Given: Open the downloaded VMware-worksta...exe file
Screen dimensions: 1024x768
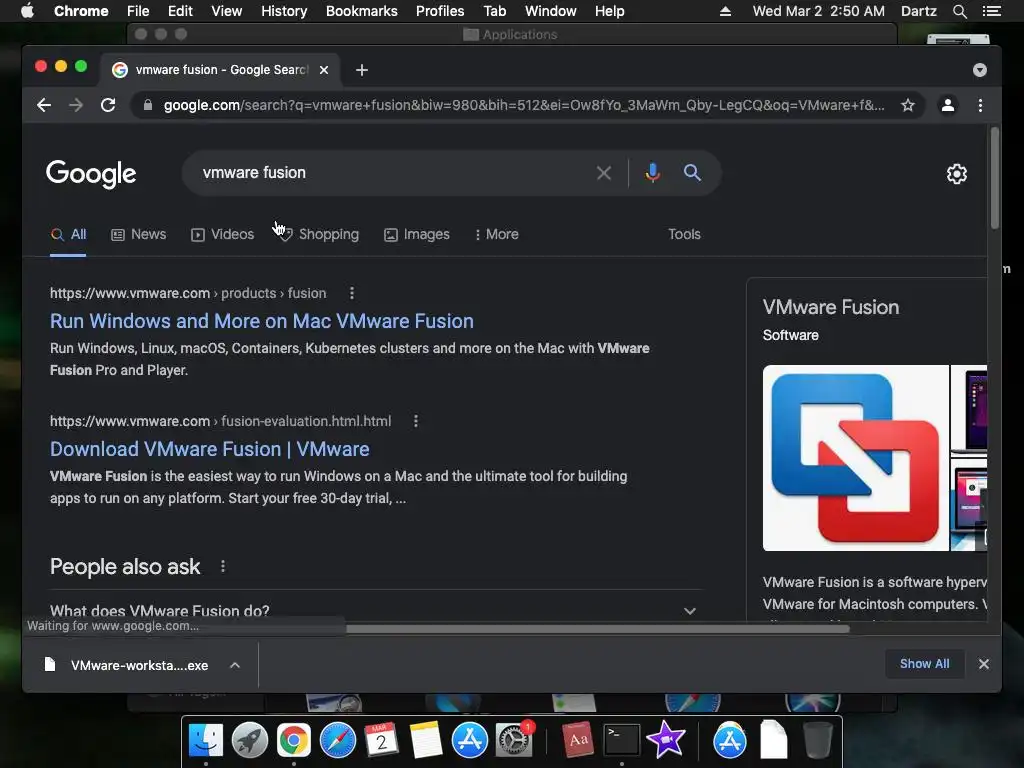Looking at the screenshot, I should pos(127,665).
